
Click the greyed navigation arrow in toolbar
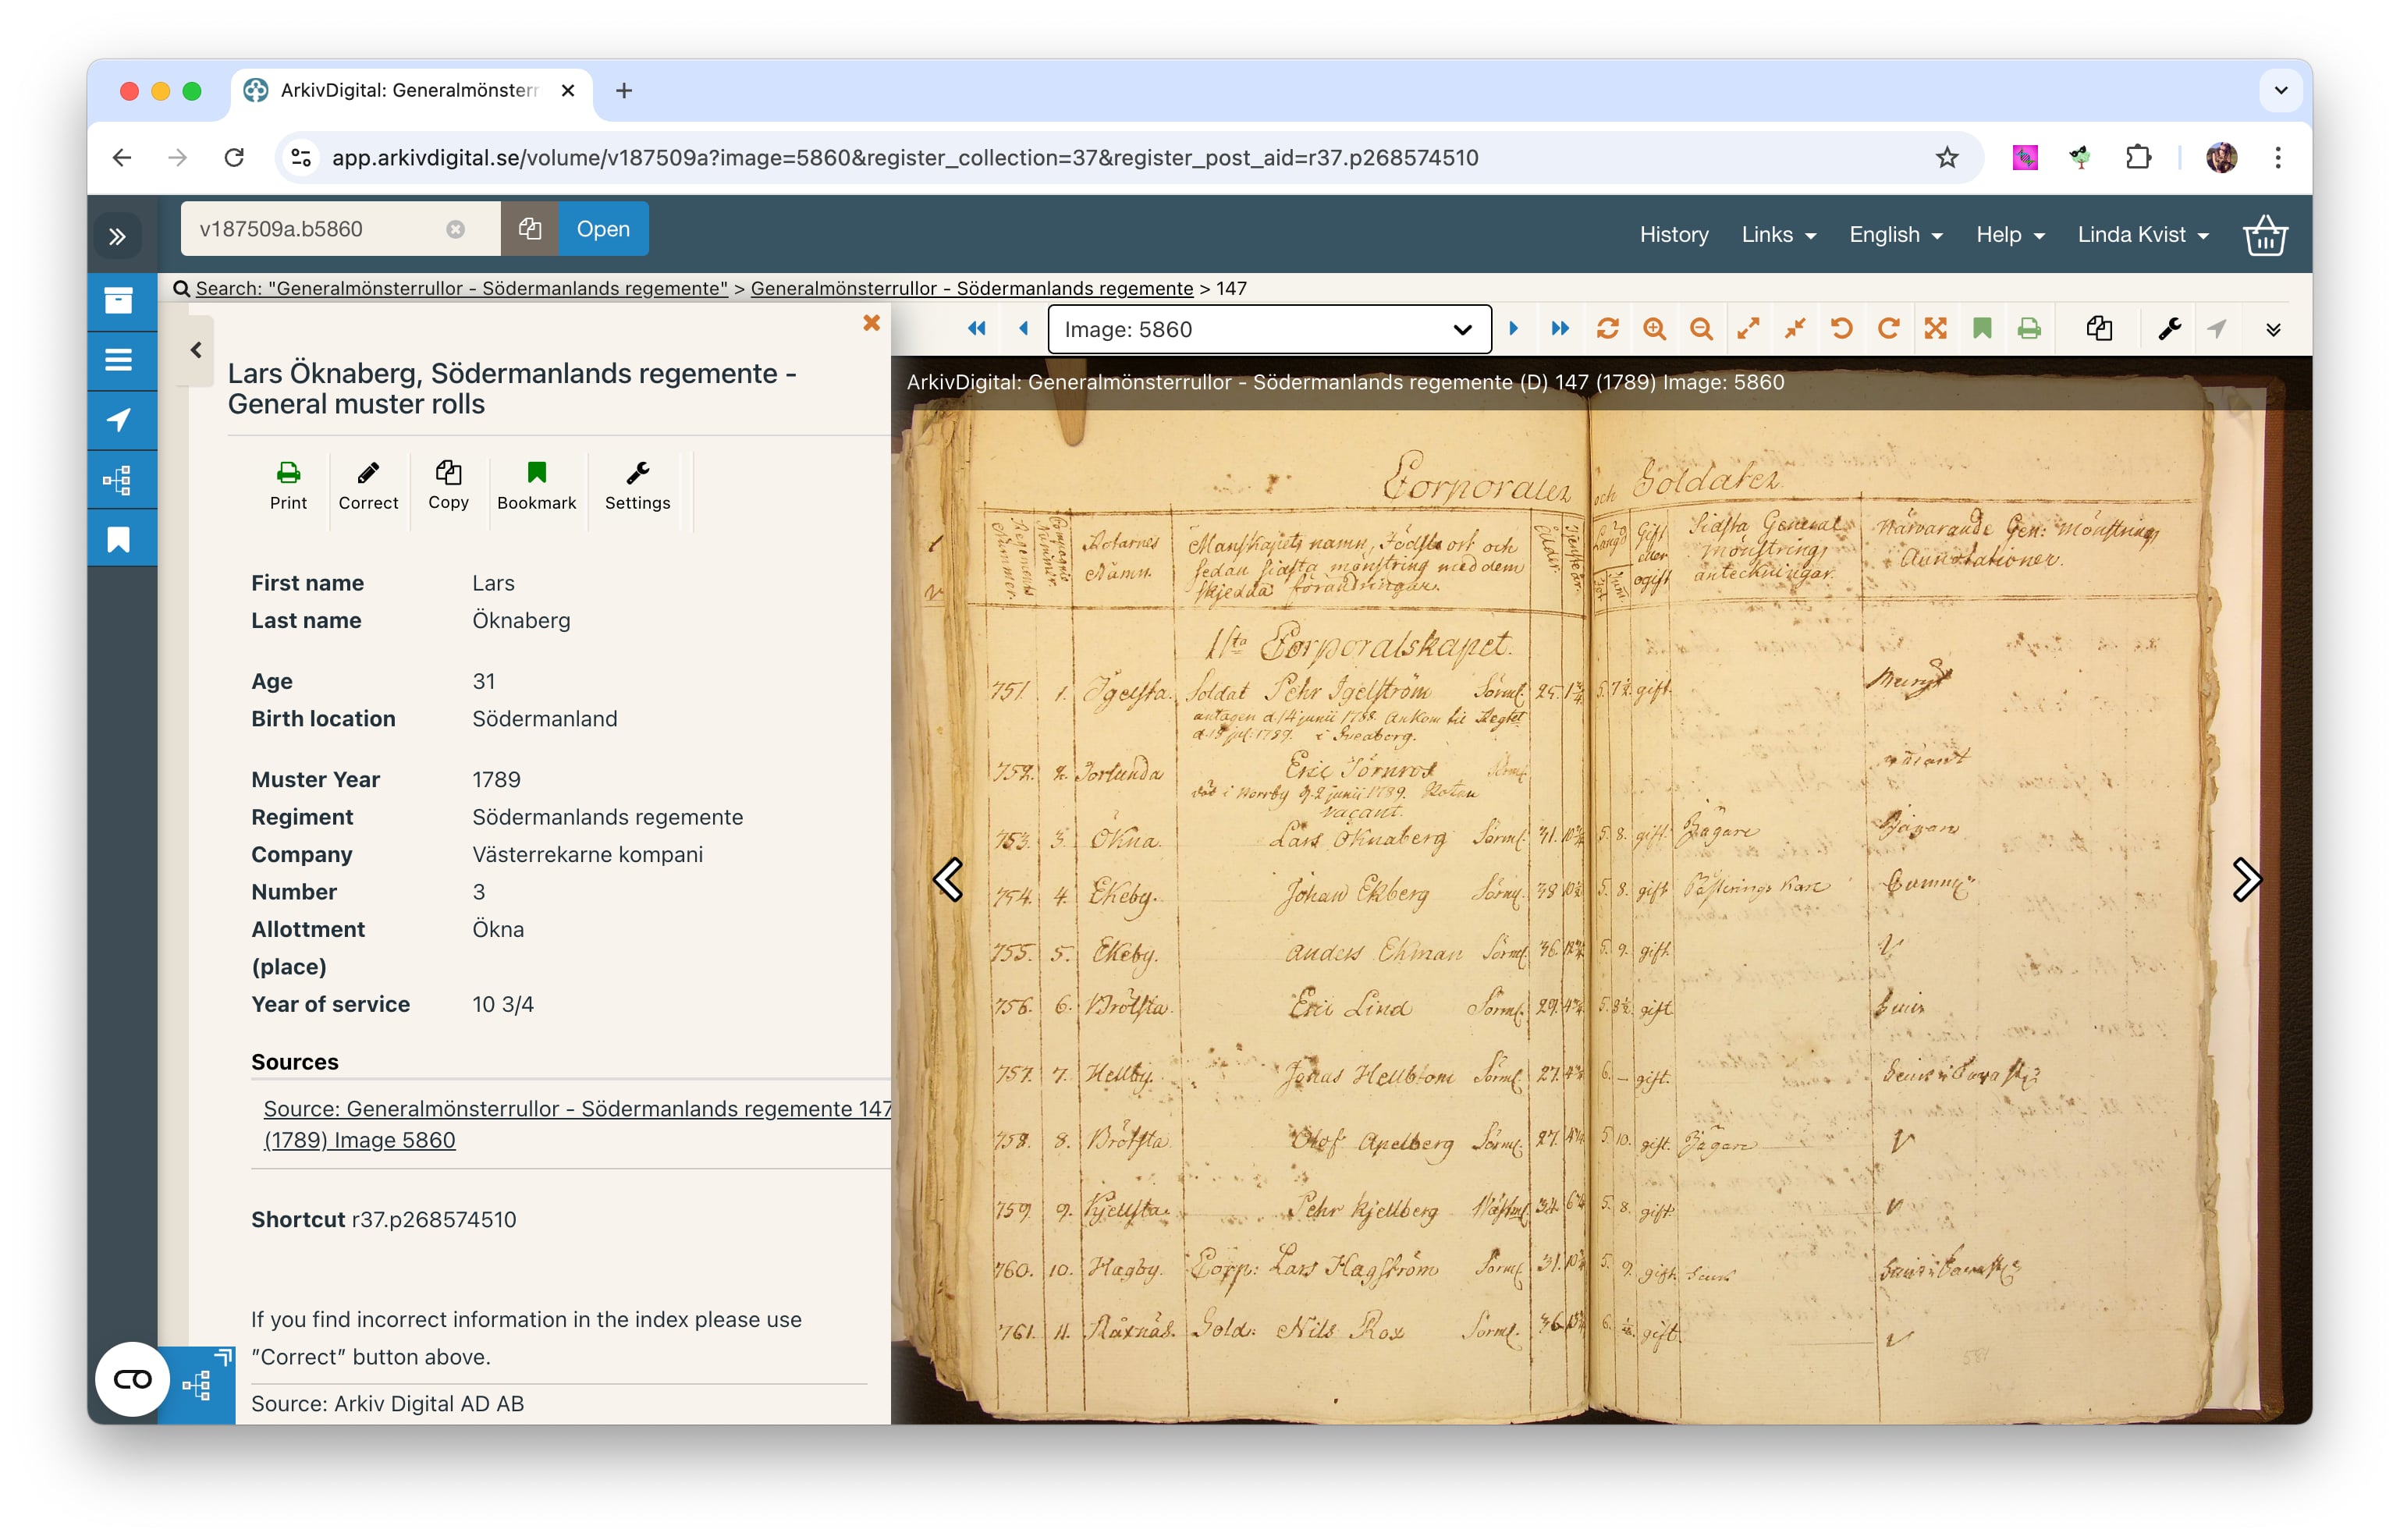[x=2217, y=329]
